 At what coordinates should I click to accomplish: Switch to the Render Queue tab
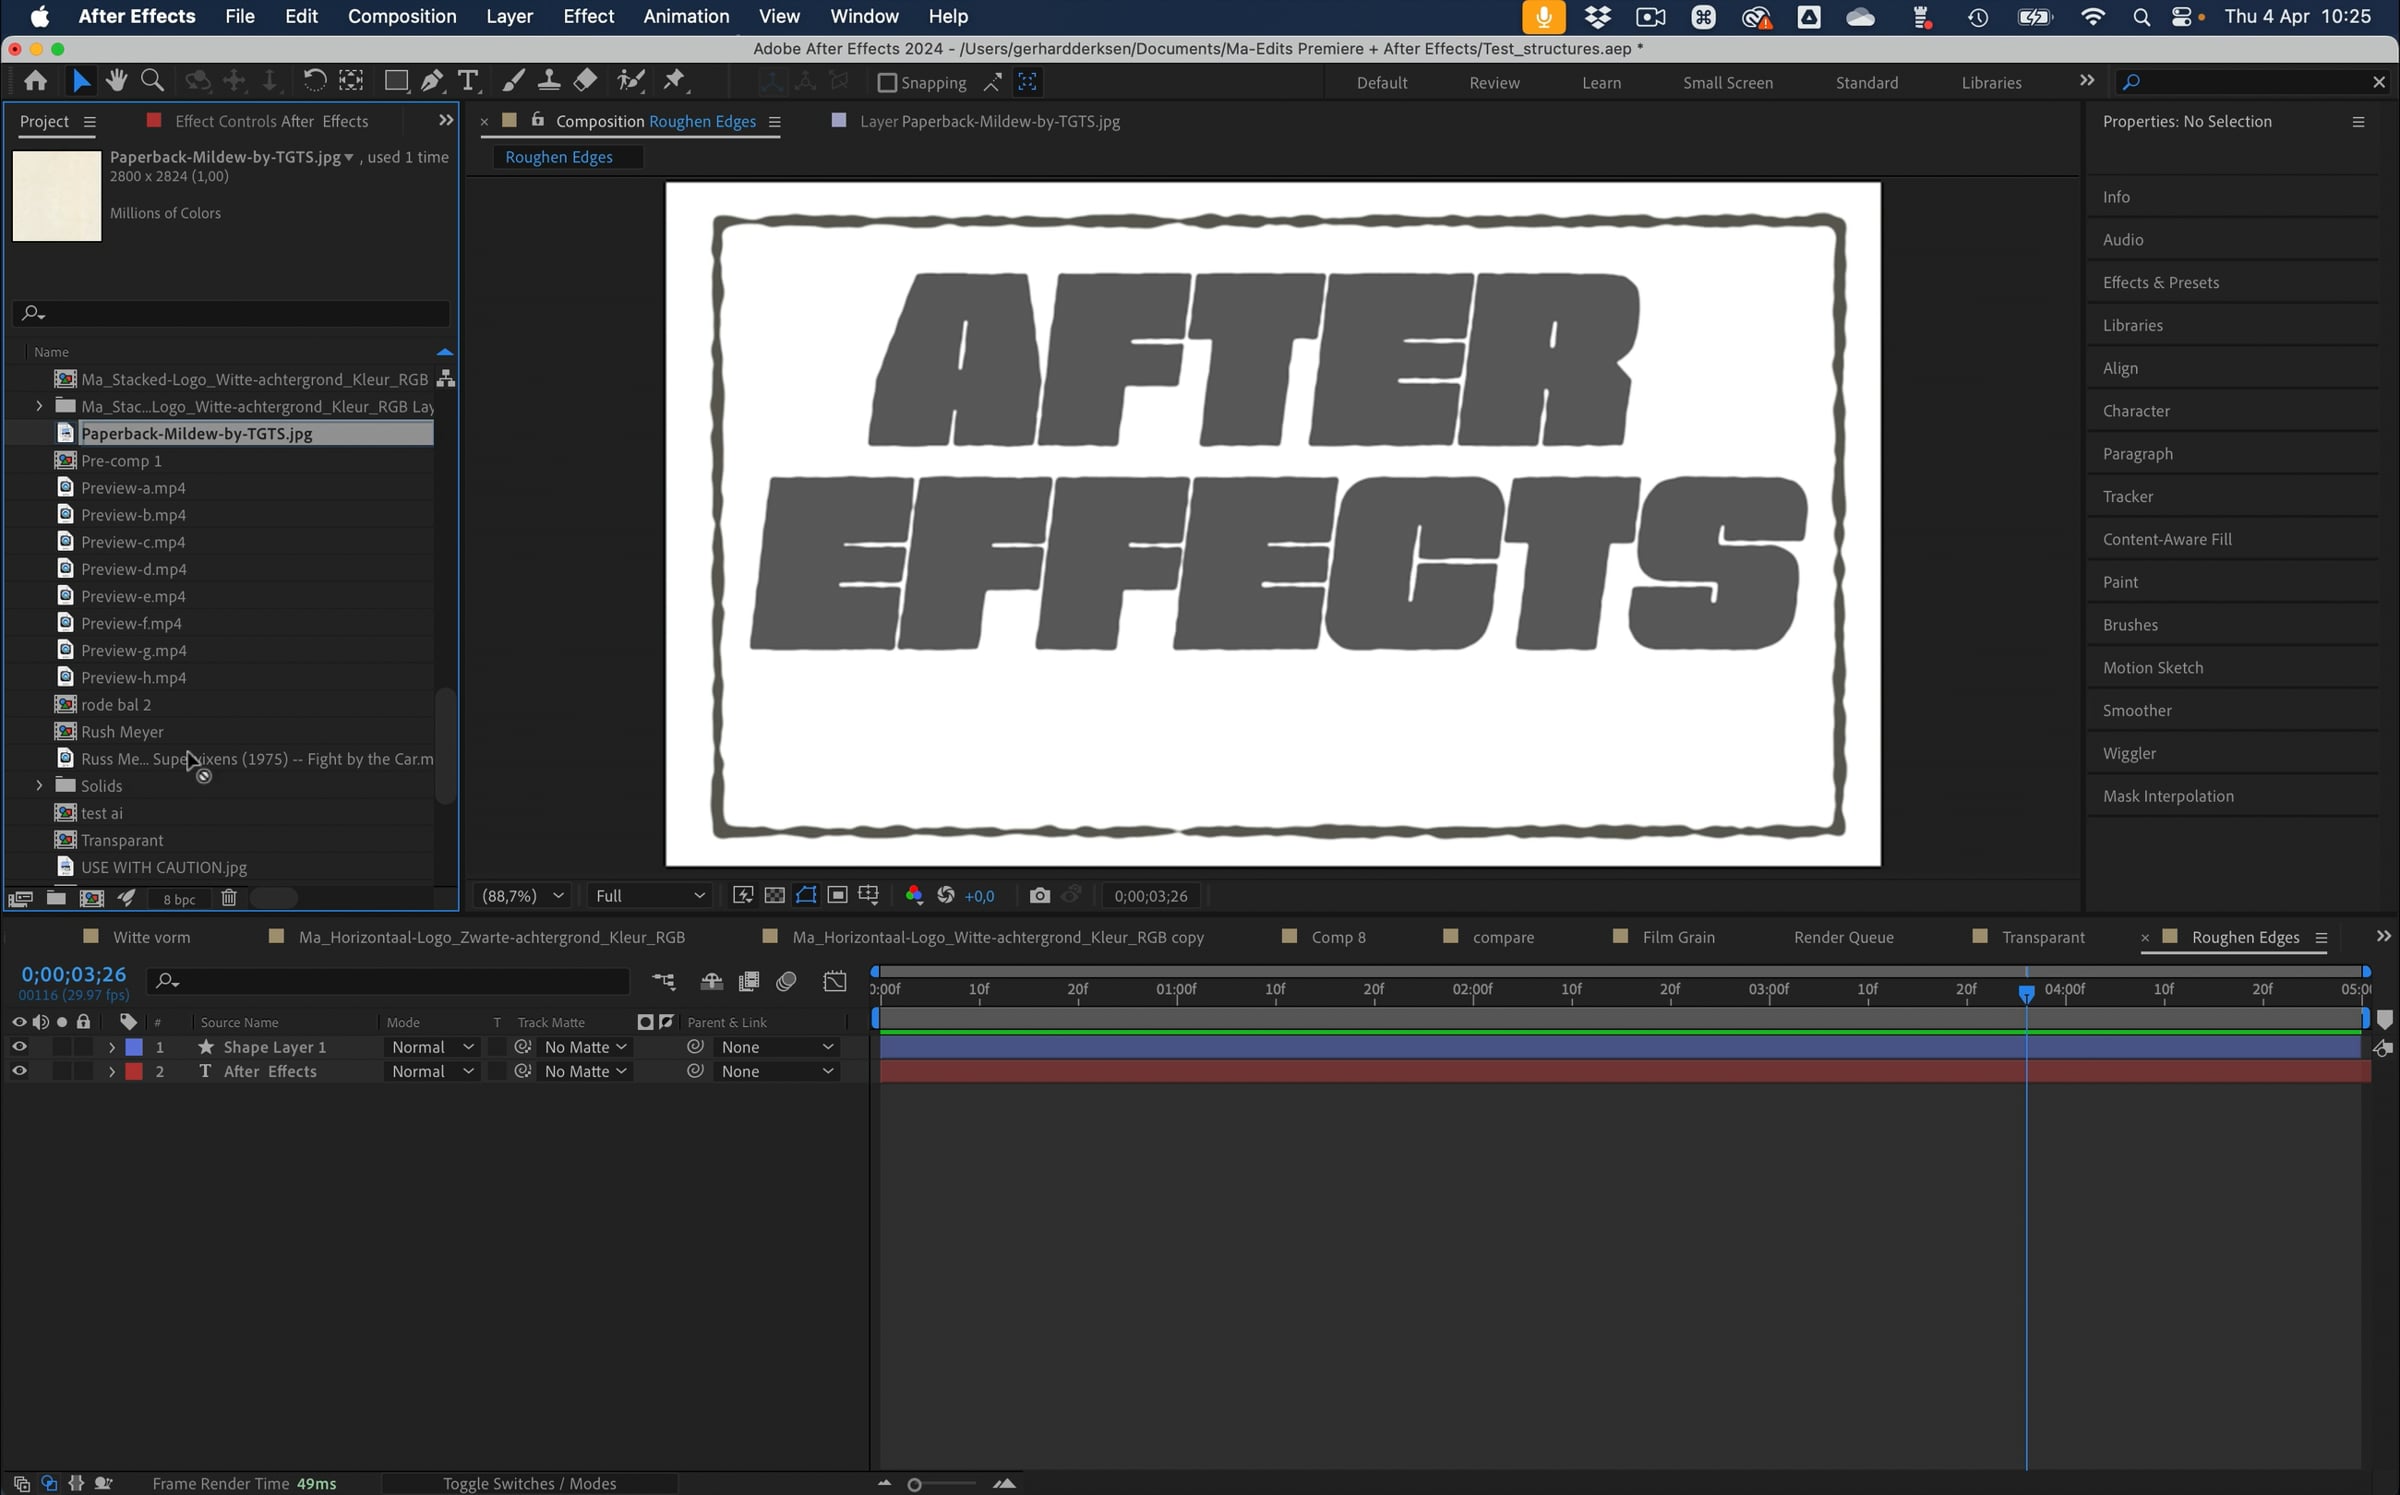(x=1843, y=937)
